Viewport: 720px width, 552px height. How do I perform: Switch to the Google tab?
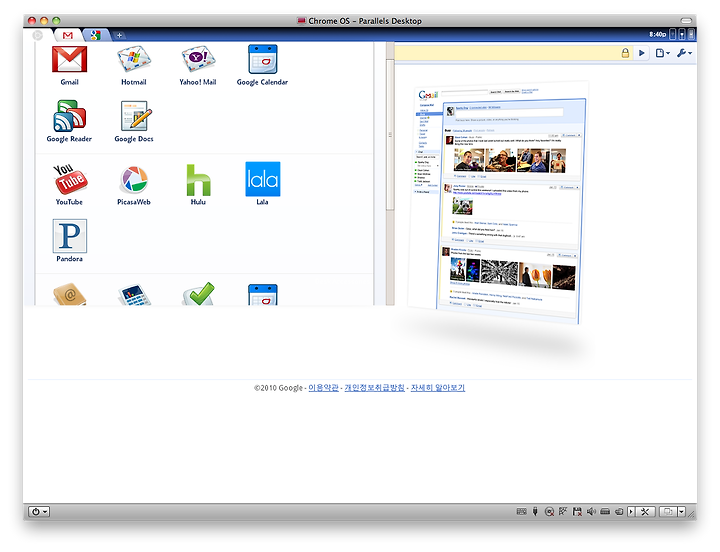(96, 35)
